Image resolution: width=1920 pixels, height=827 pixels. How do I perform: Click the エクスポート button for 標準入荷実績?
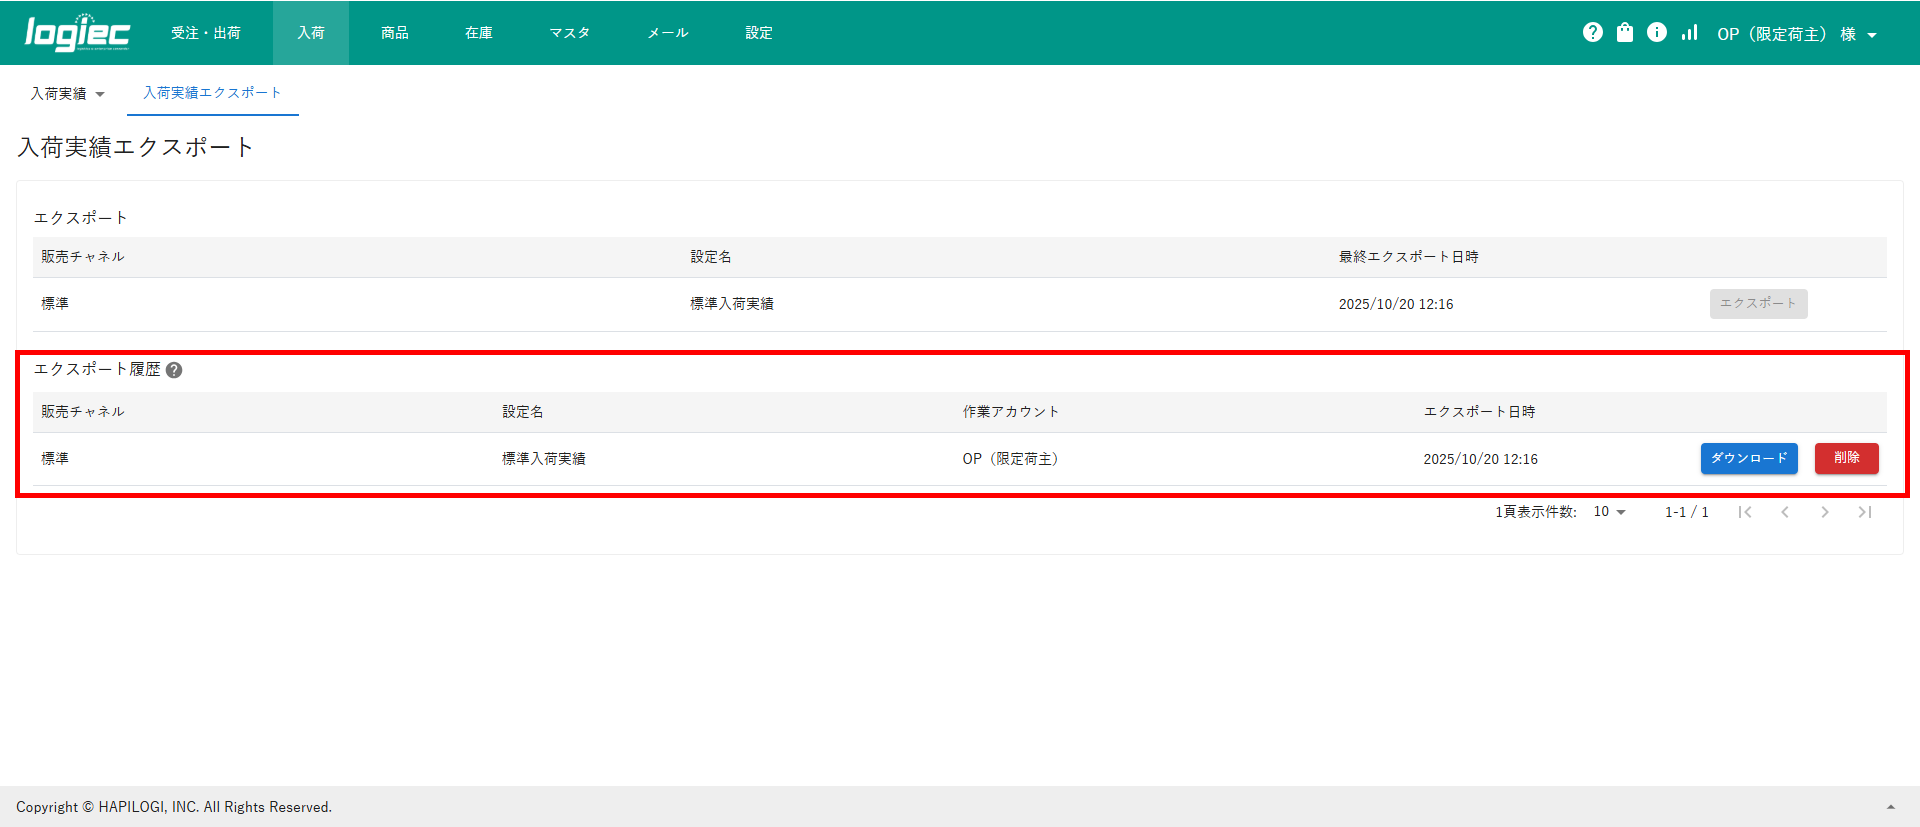(x=1758, y=303)
